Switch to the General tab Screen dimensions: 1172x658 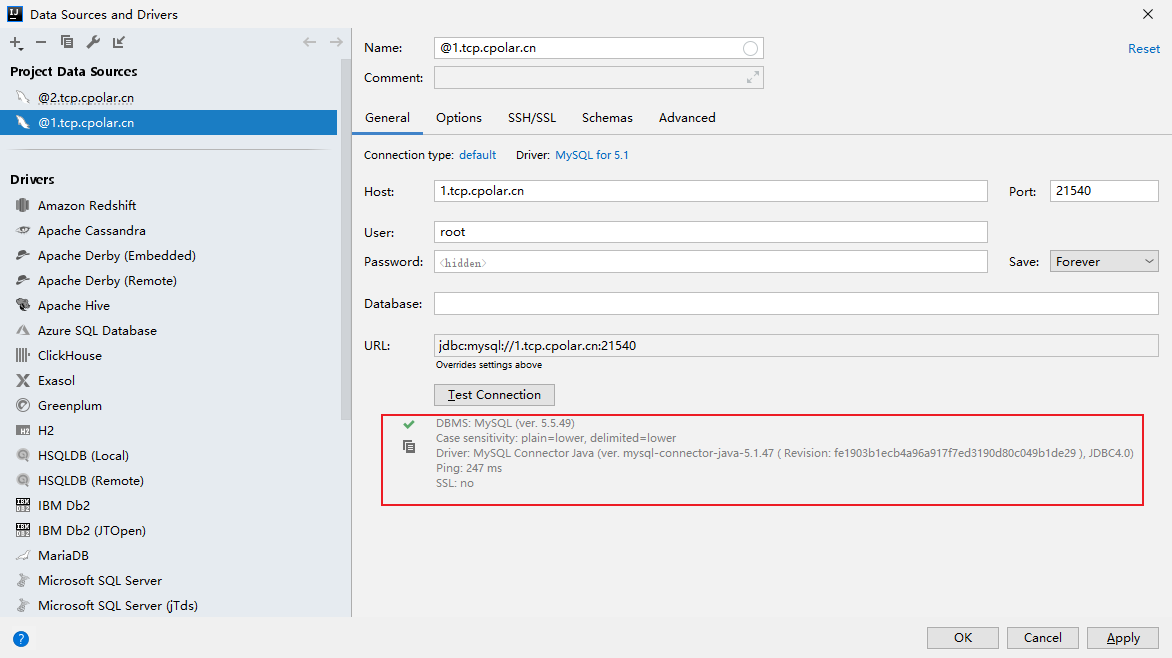[x=387, y=118]
